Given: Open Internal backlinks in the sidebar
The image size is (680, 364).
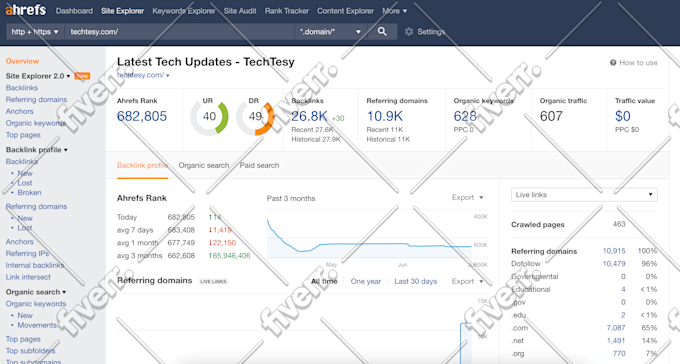Looking at the screenshot, I should [35, 265].
